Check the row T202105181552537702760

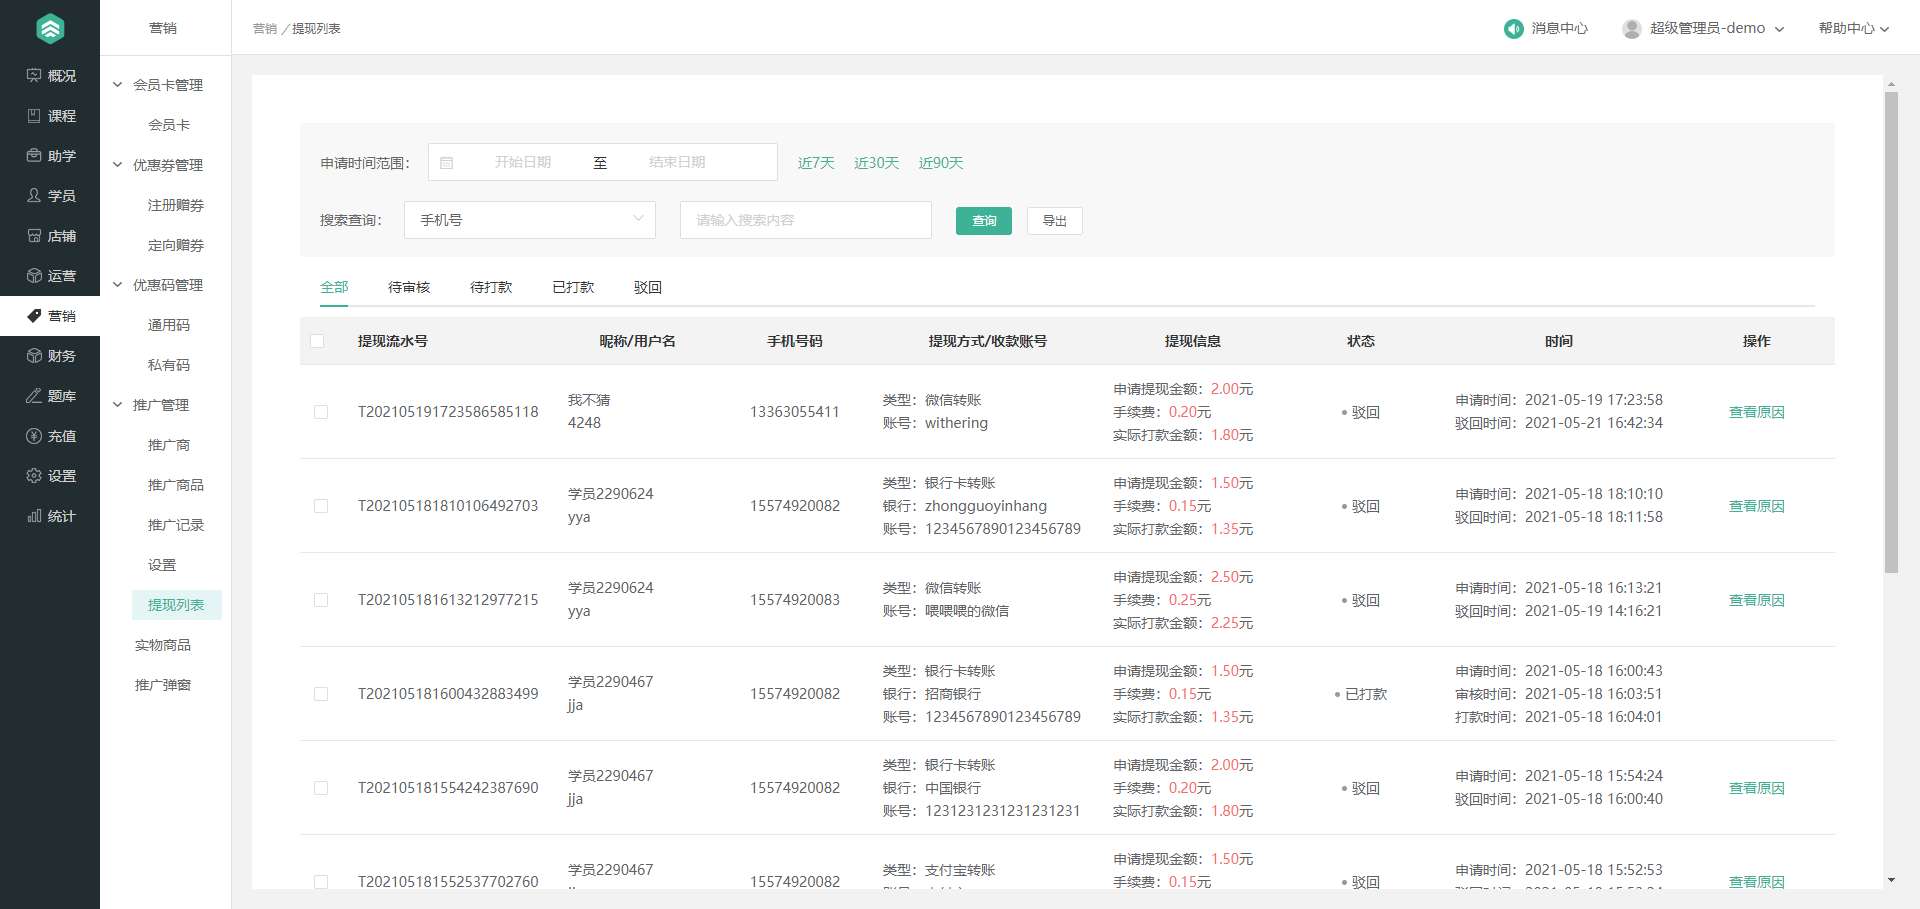[x=321, y=882]
